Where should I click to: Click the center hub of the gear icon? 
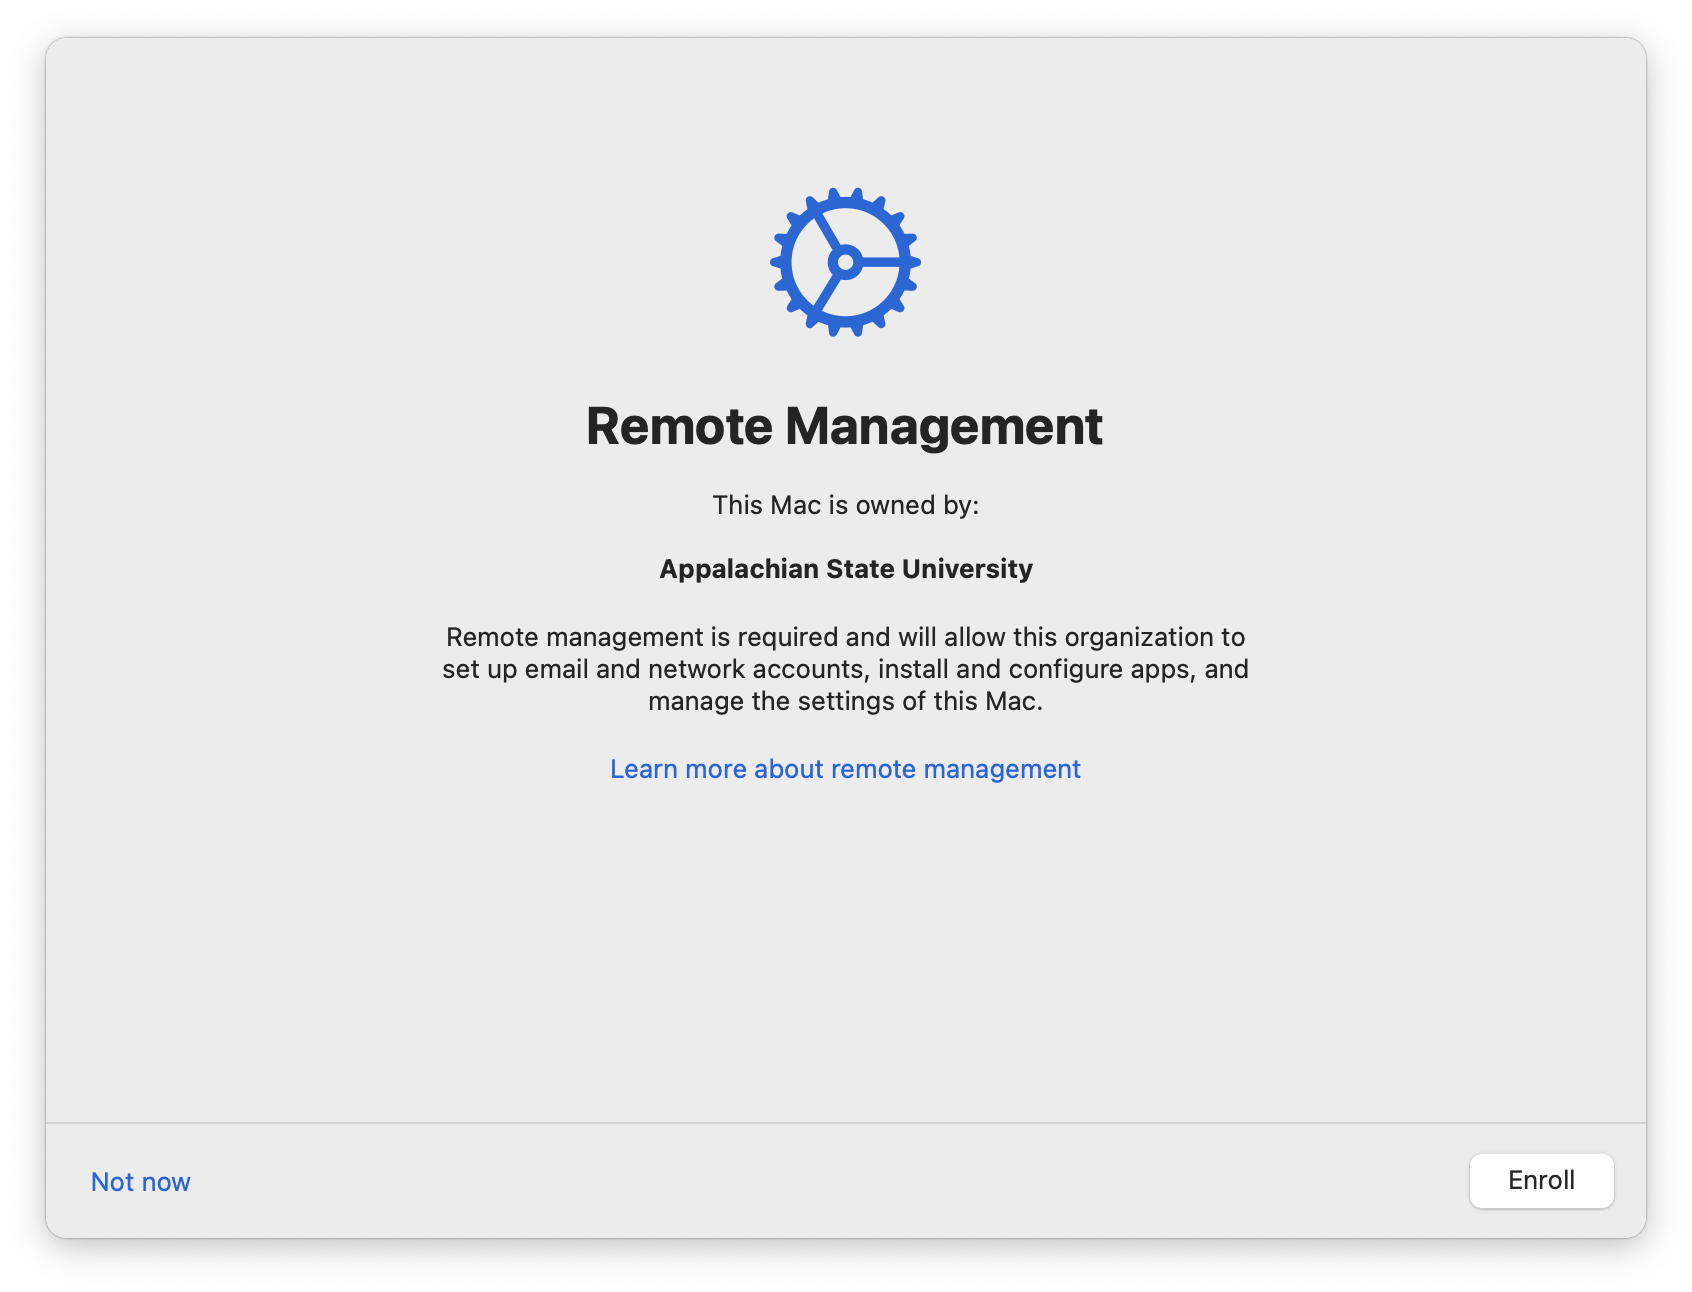click(x=845, y=263)
